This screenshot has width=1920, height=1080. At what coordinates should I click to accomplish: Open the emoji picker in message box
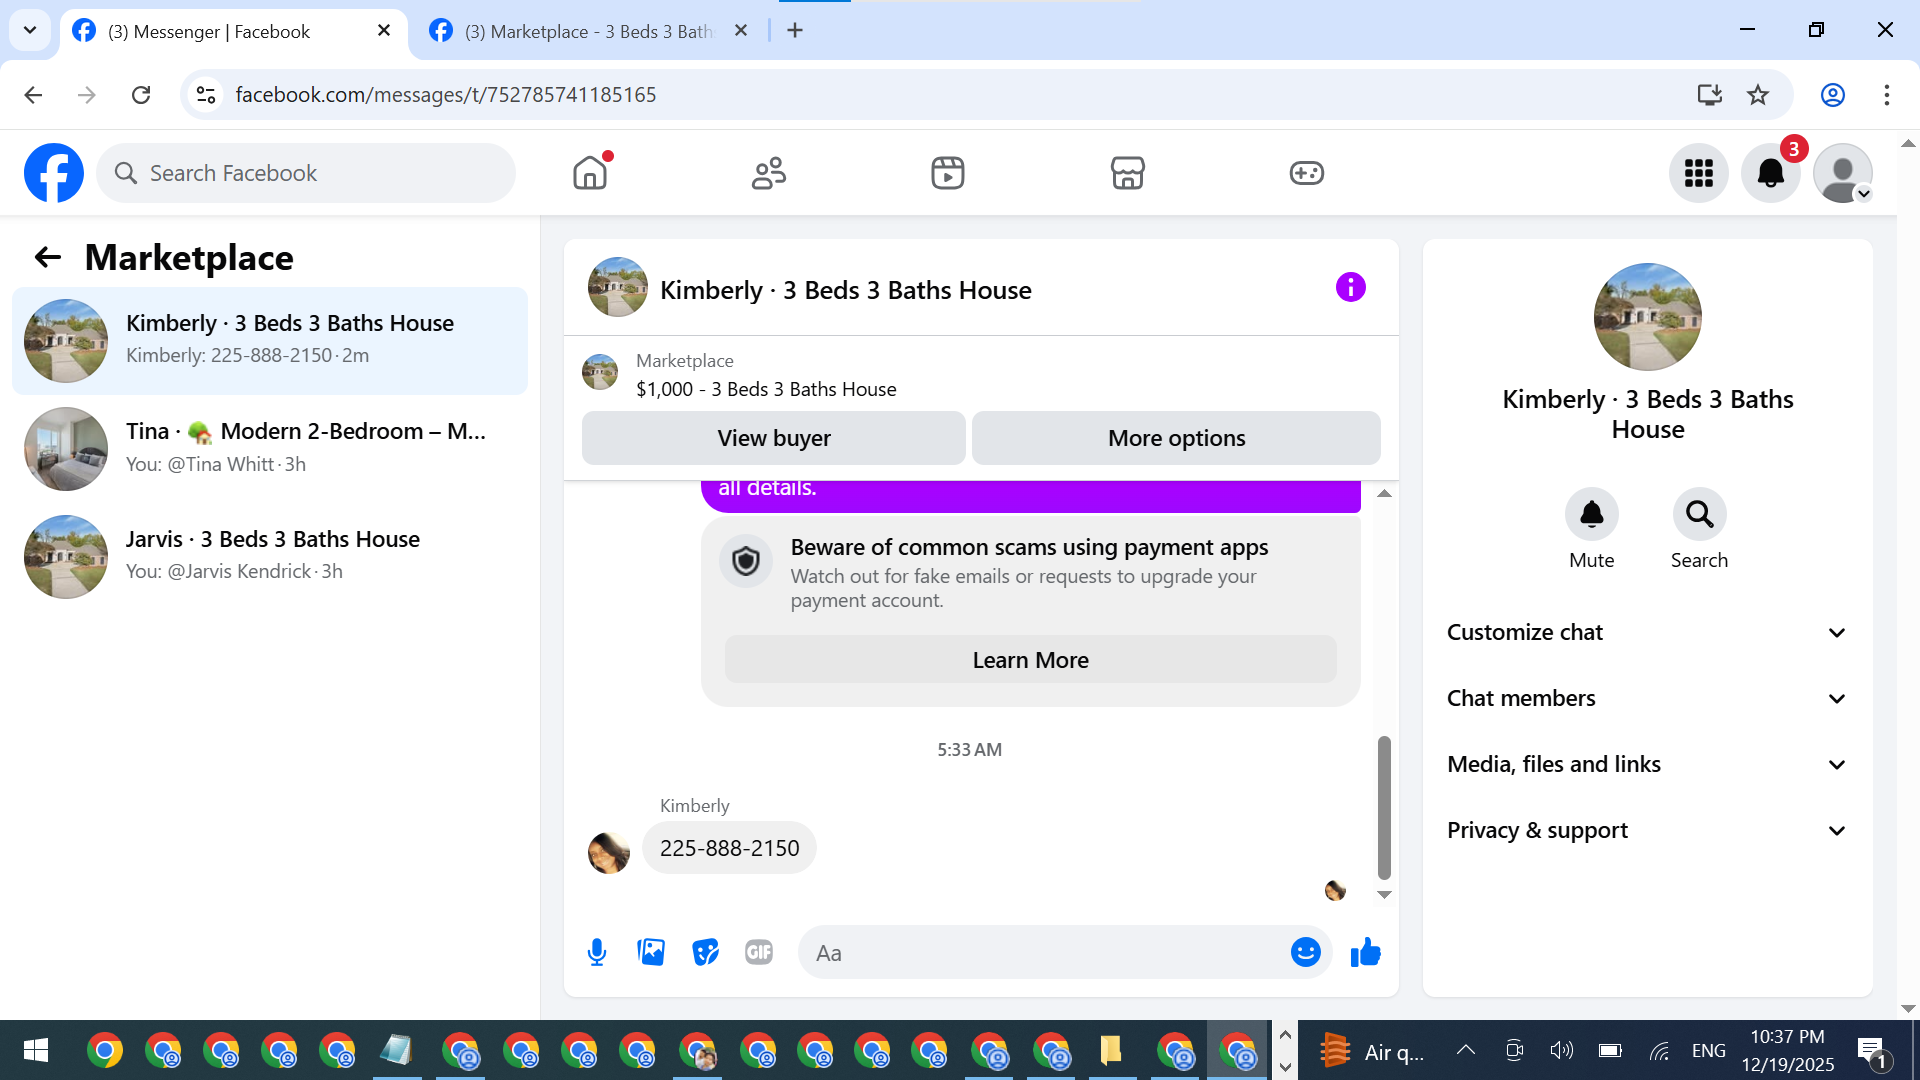tap(1305, 952)
